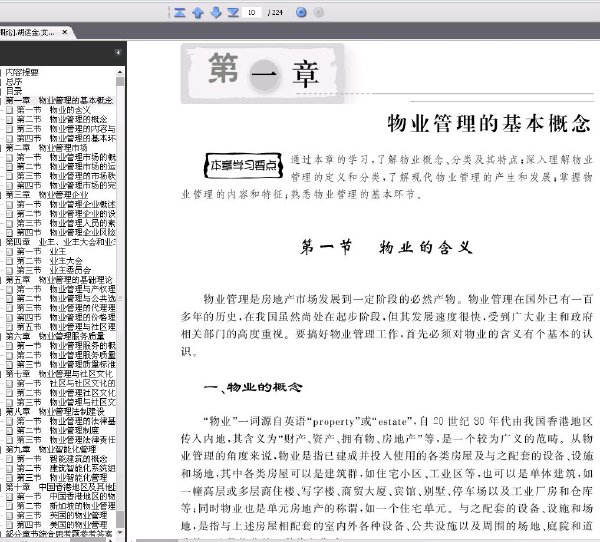600x542 pixels.
Task: Open 第二节 新加坡的物业管理 bookmark
Action: coord(66,506)
